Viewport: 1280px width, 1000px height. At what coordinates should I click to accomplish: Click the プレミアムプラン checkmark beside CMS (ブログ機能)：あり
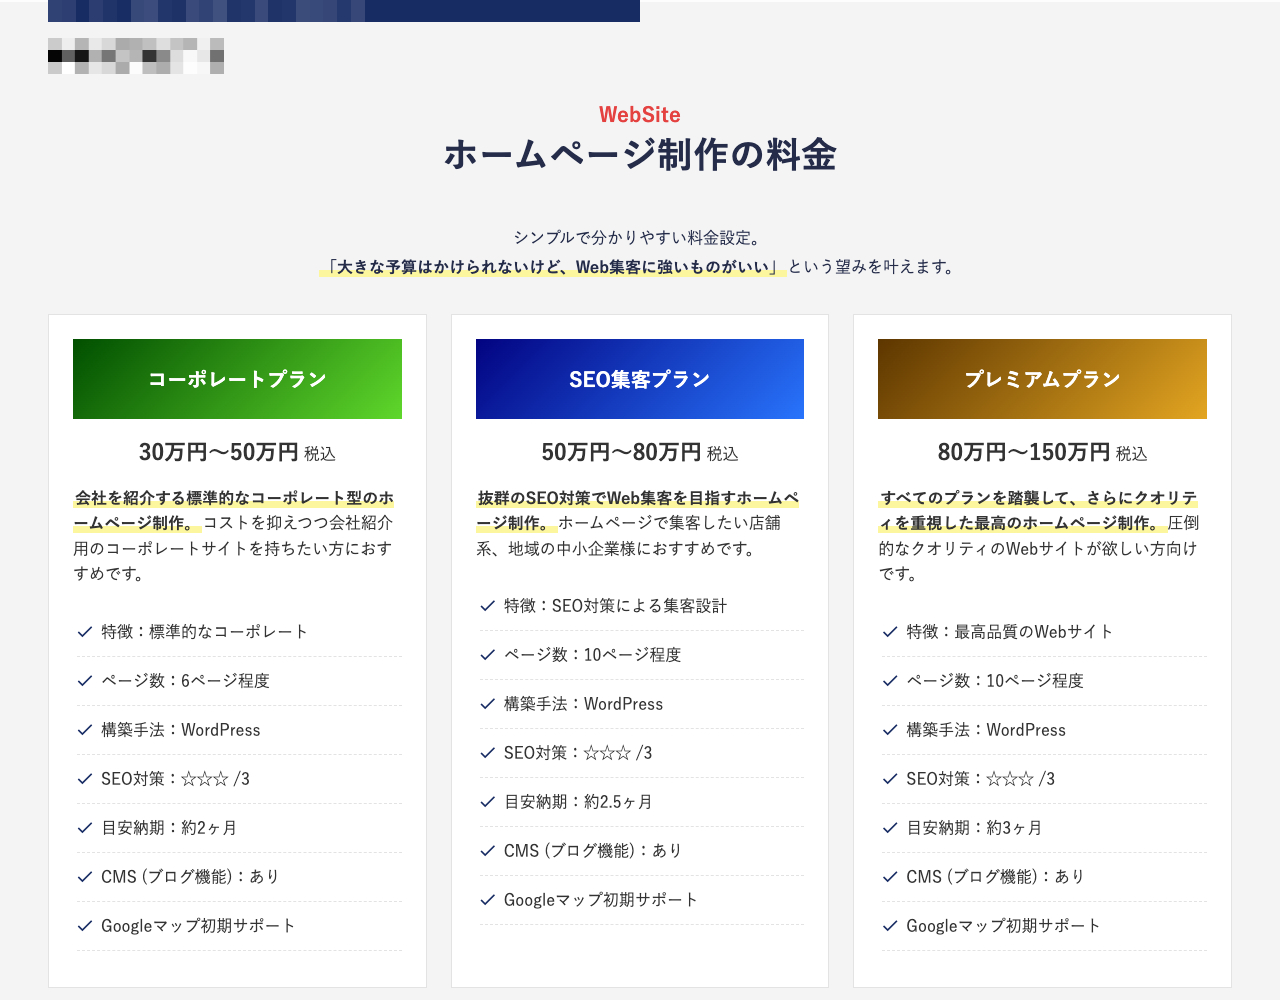pos(890,877)
